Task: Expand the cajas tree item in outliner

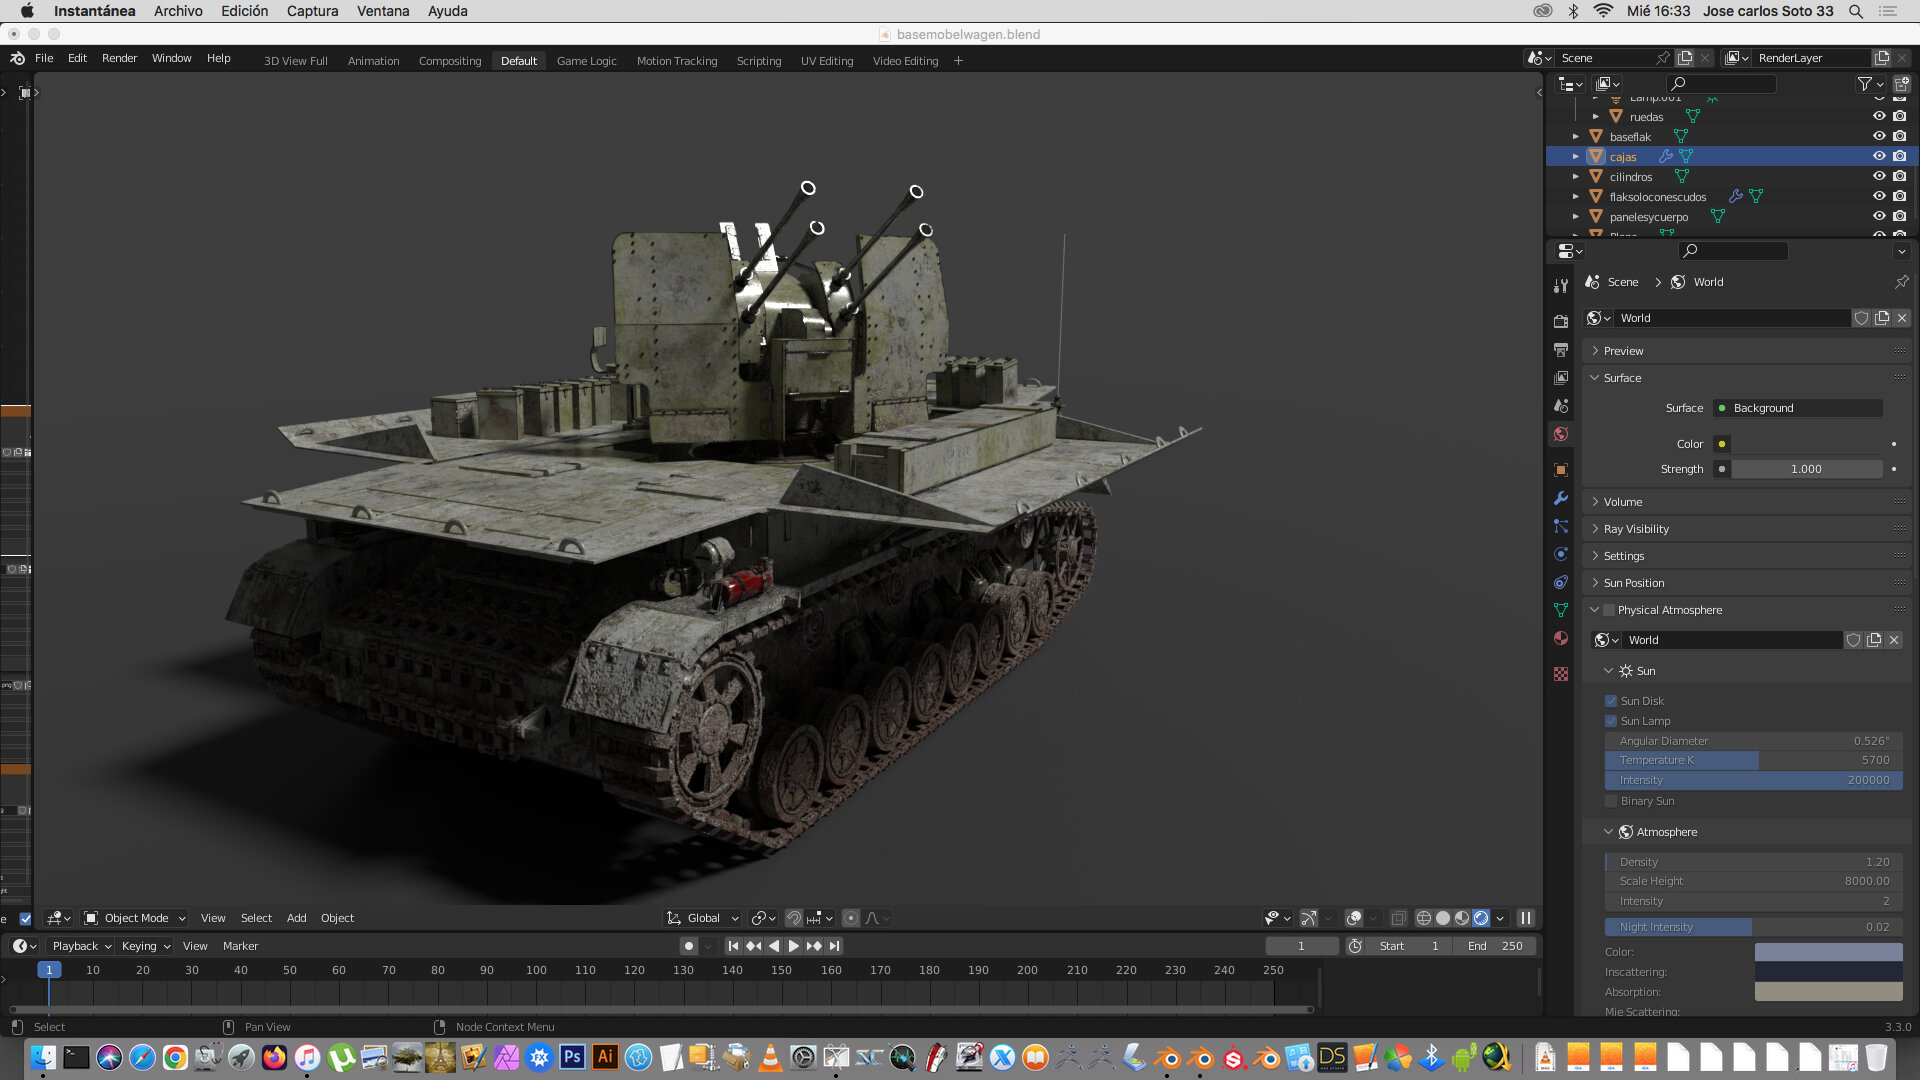Action: (1576, 156)
